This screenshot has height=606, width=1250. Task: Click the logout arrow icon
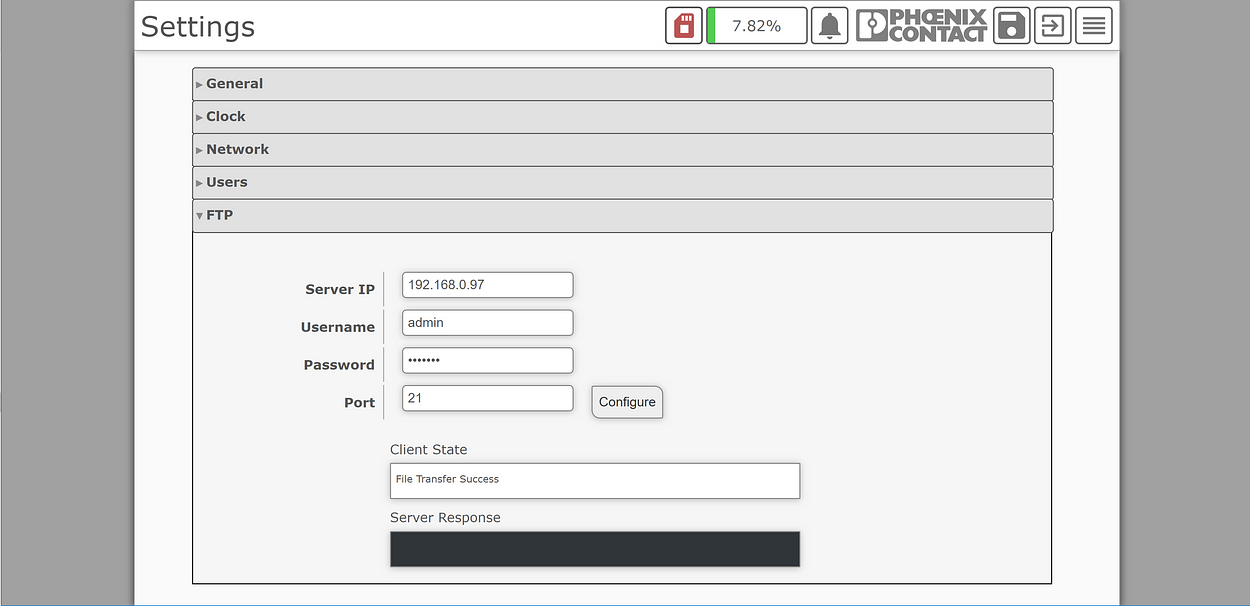pyautogui.click(x=1053, y=26)
